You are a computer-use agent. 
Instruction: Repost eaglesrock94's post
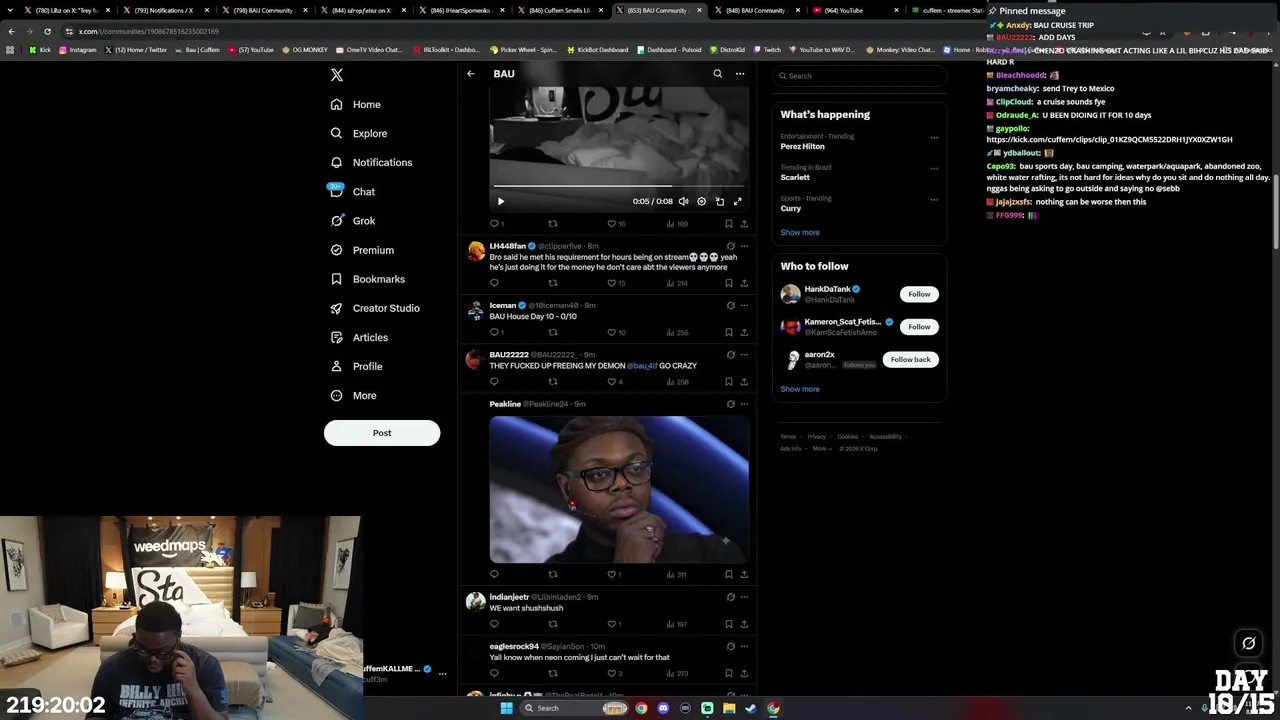point(552,673)
